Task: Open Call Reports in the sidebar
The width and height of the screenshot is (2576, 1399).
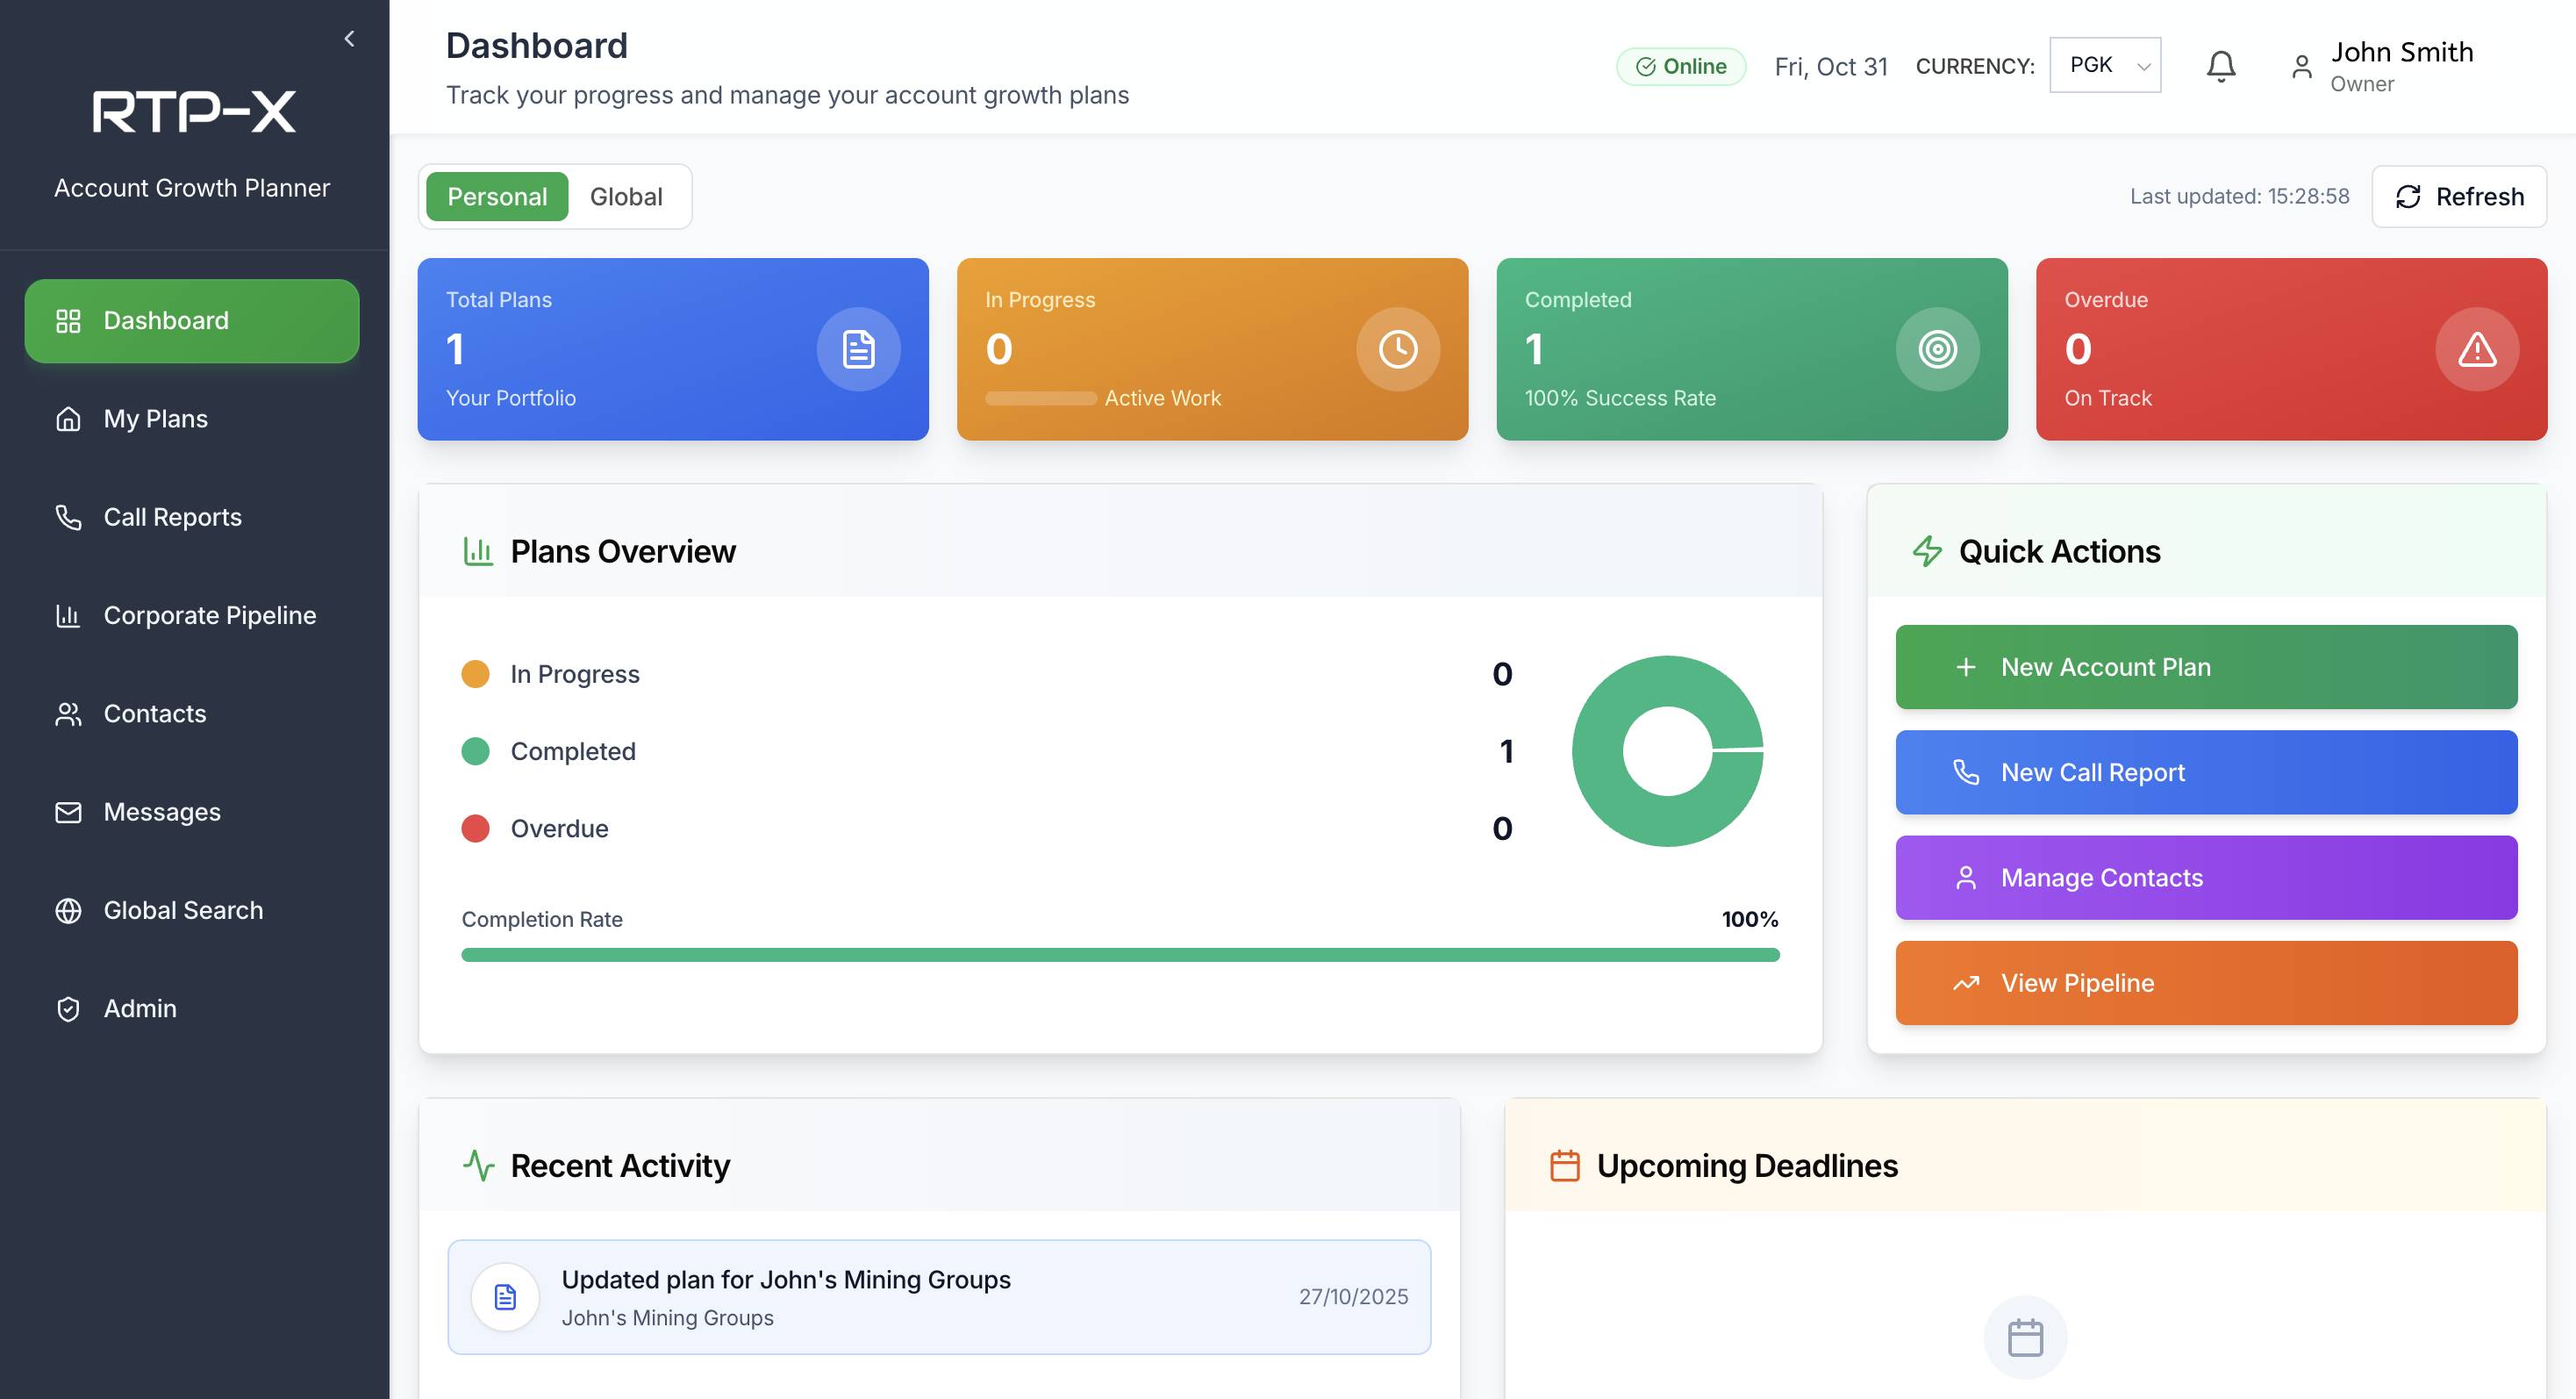Action: point(172,517)
